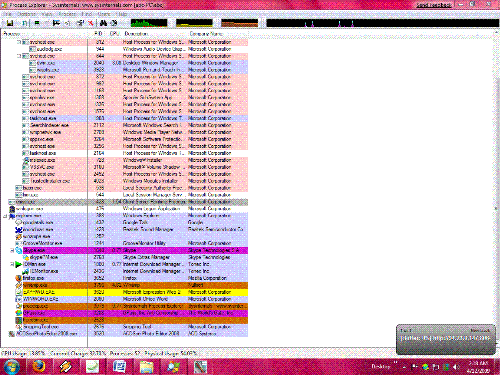
Task: Click the ACDSee Photo Editor process icon
Action: (x=12, y=334)
